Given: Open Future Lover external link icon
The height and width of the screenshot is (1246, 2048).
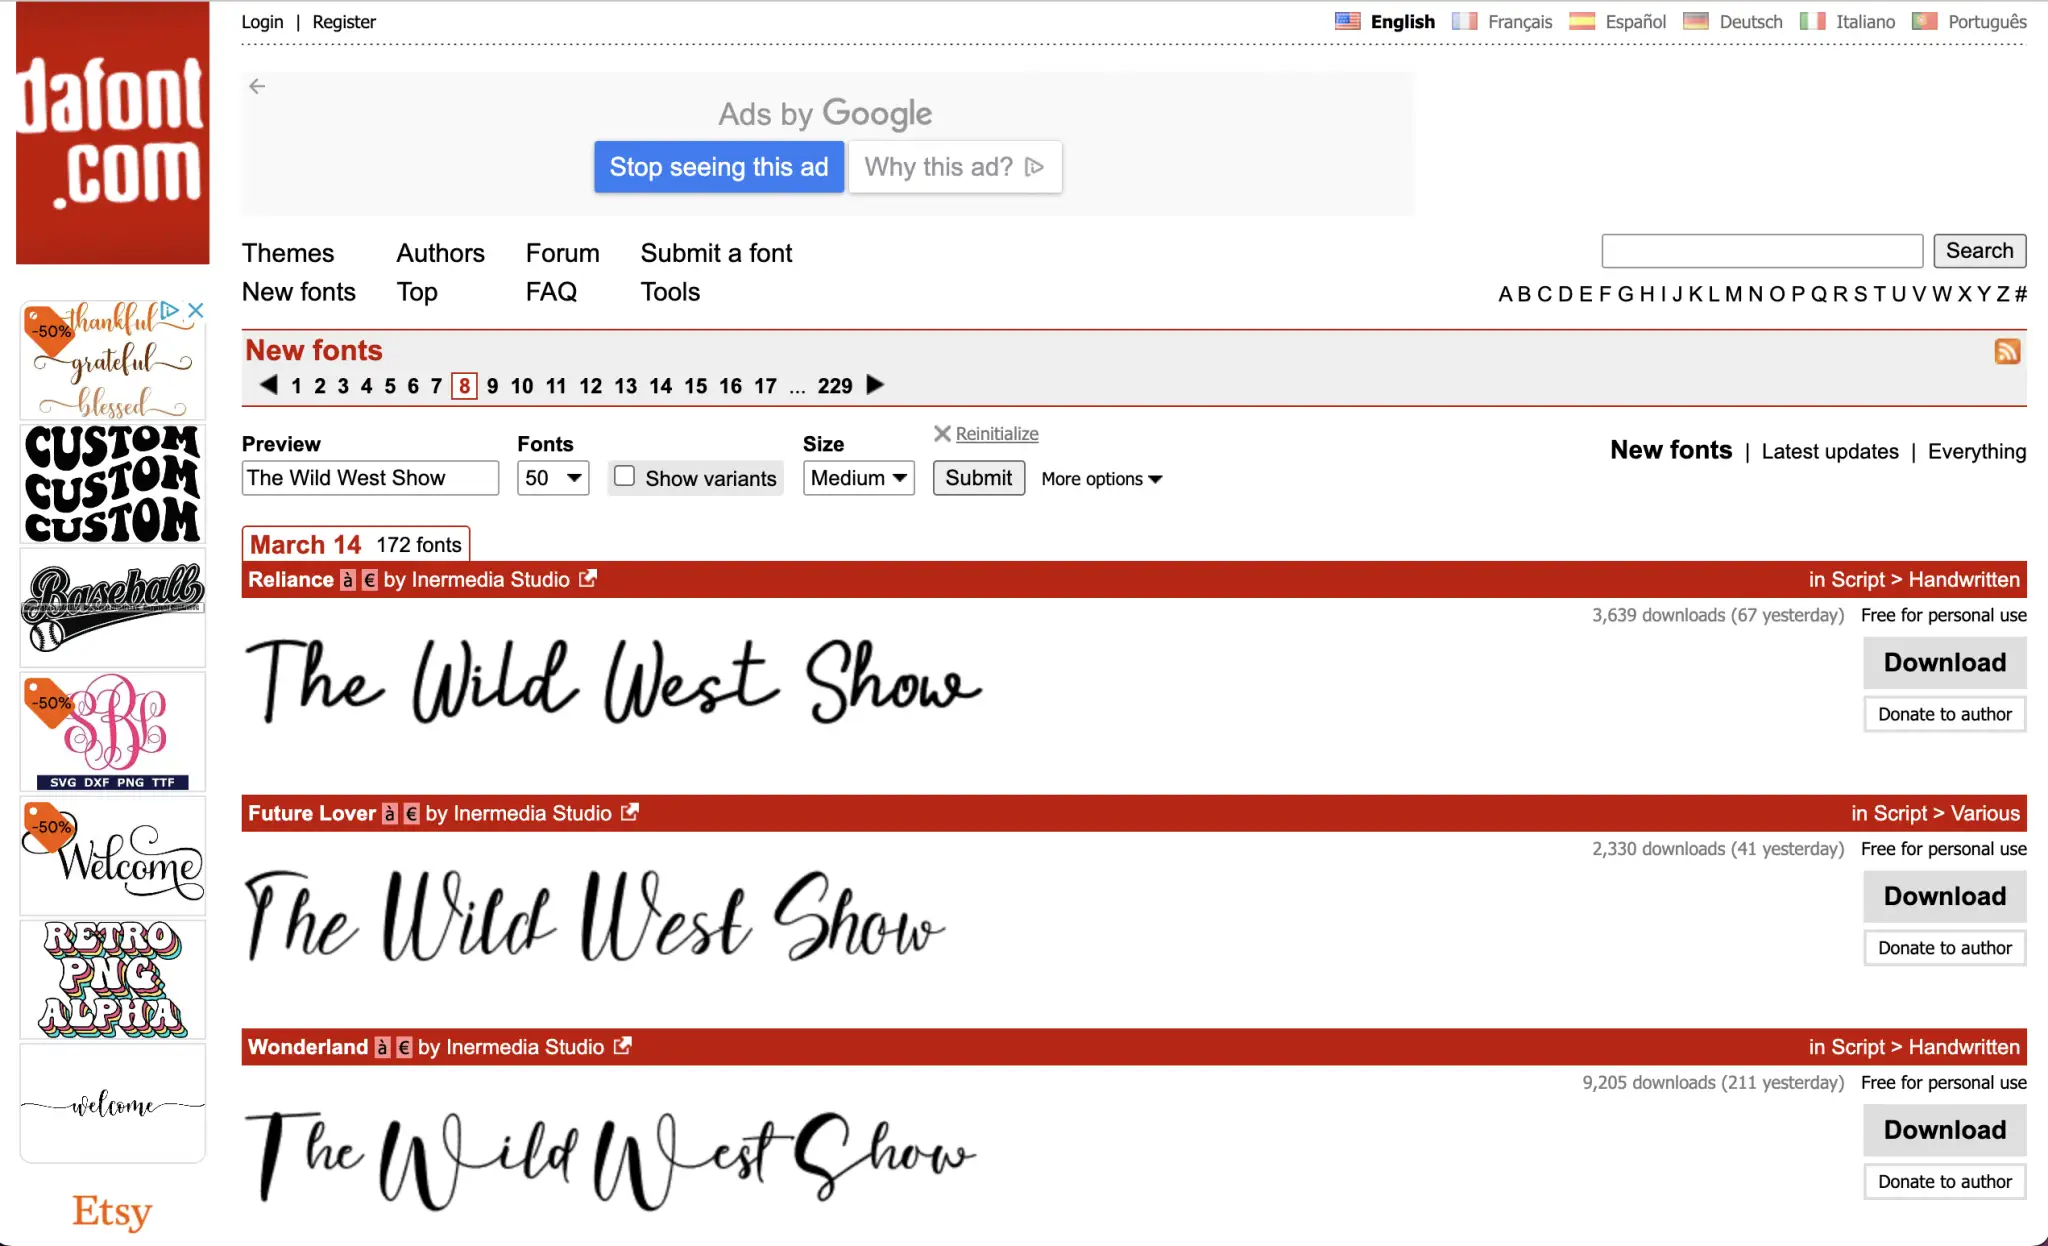Looking at the screenshot, I should (x=629, y=813).
